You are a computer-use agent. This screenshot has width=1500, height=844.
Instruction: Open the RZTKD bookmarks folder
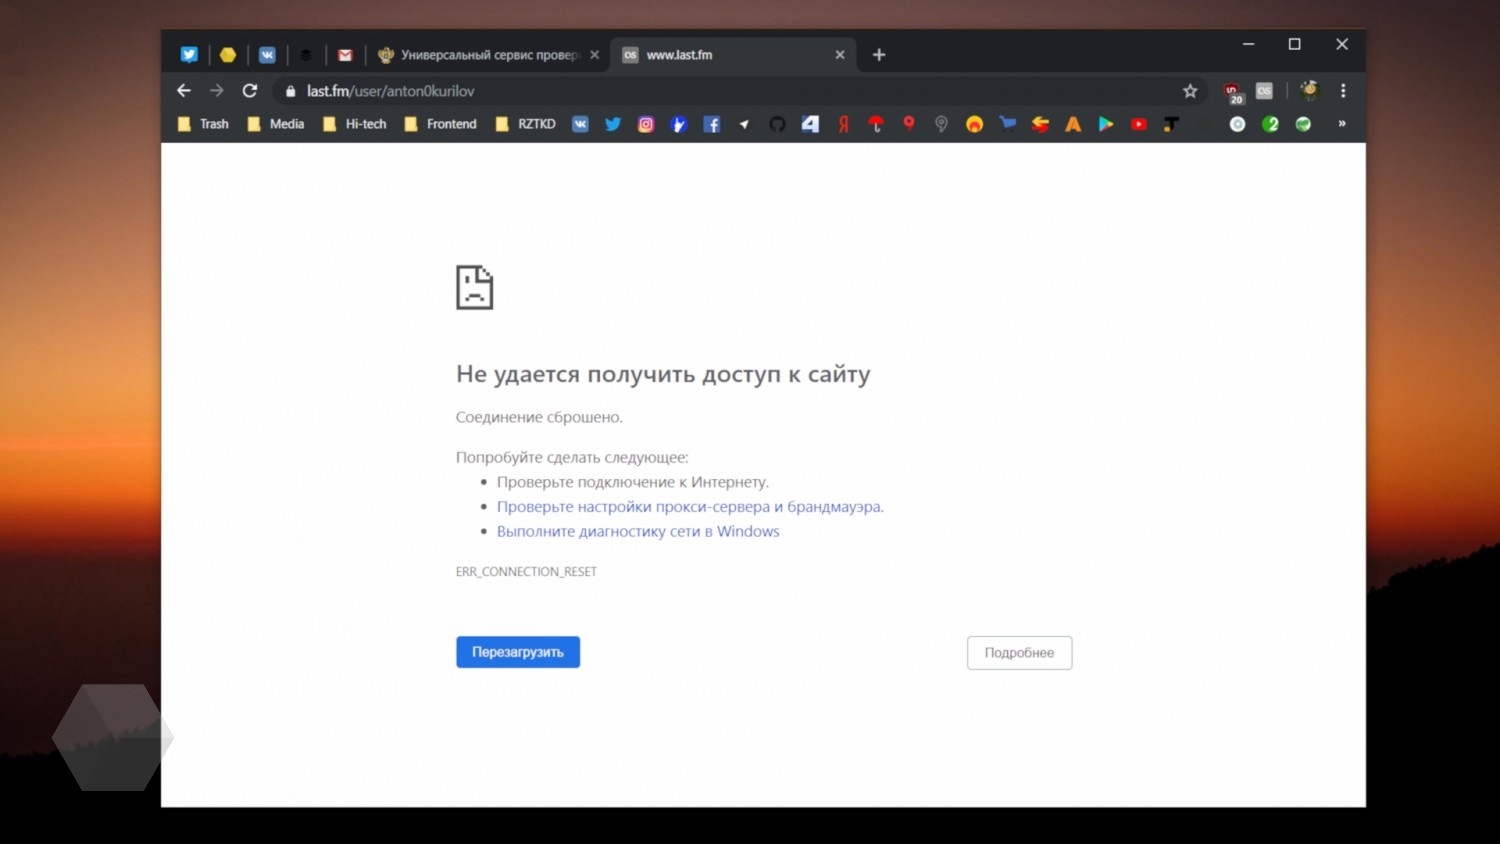(x=525, y=124)
